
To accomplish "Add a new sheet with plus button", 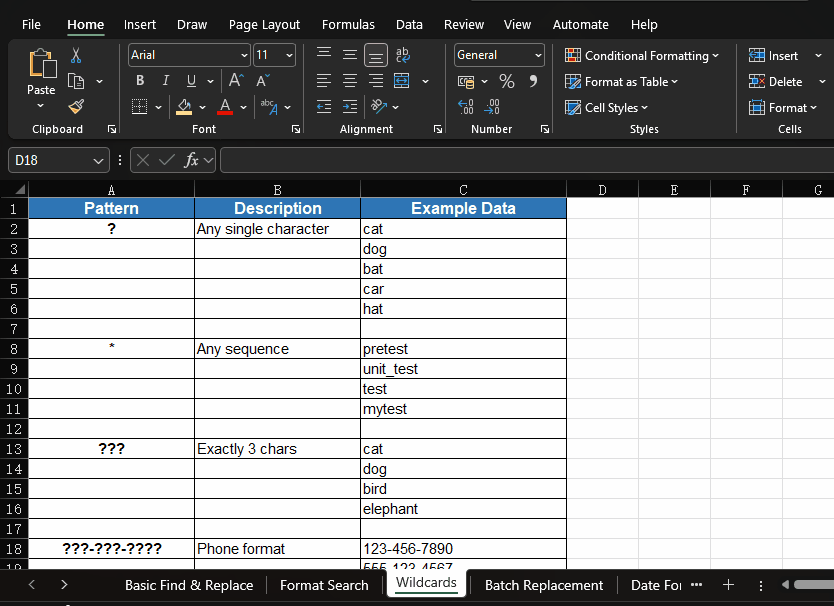I will pos(729,585).
